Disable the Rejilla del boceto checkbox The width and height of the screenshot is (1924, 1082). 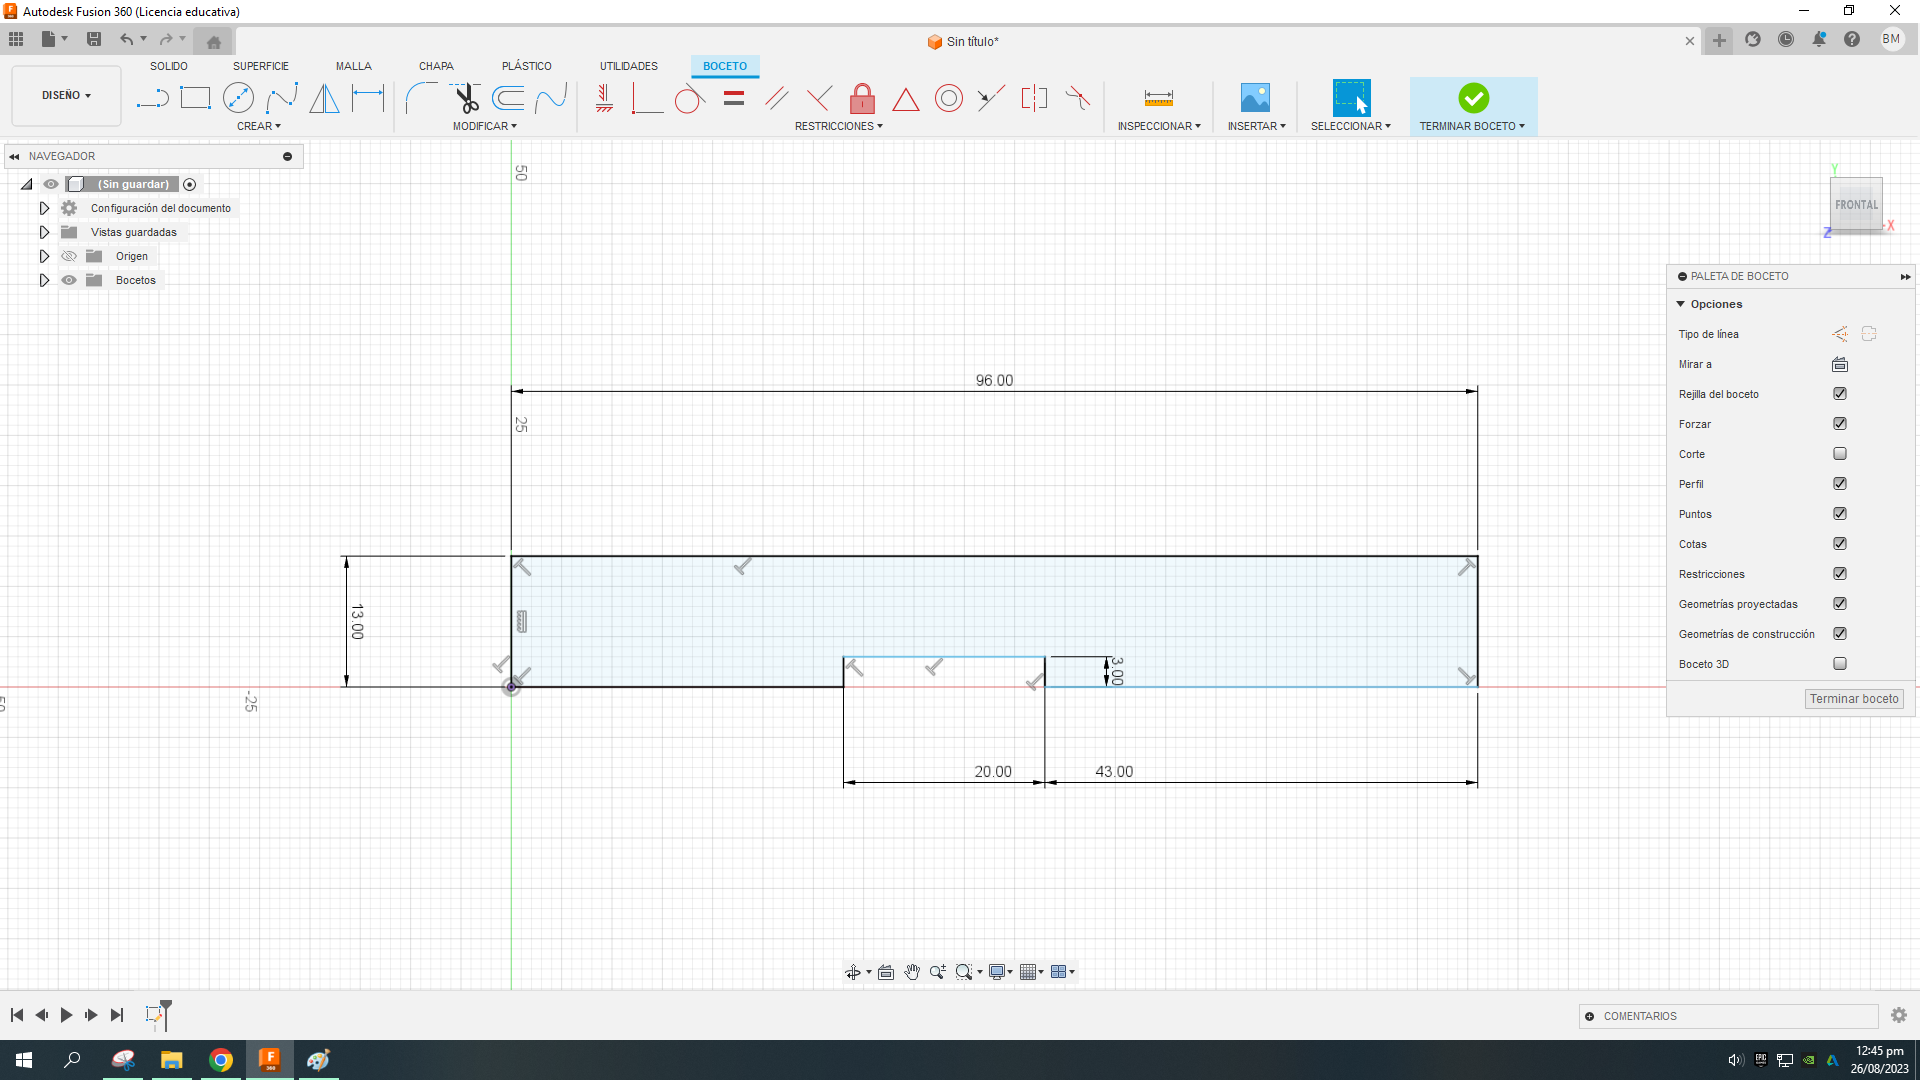click(x=1840, y=394)
